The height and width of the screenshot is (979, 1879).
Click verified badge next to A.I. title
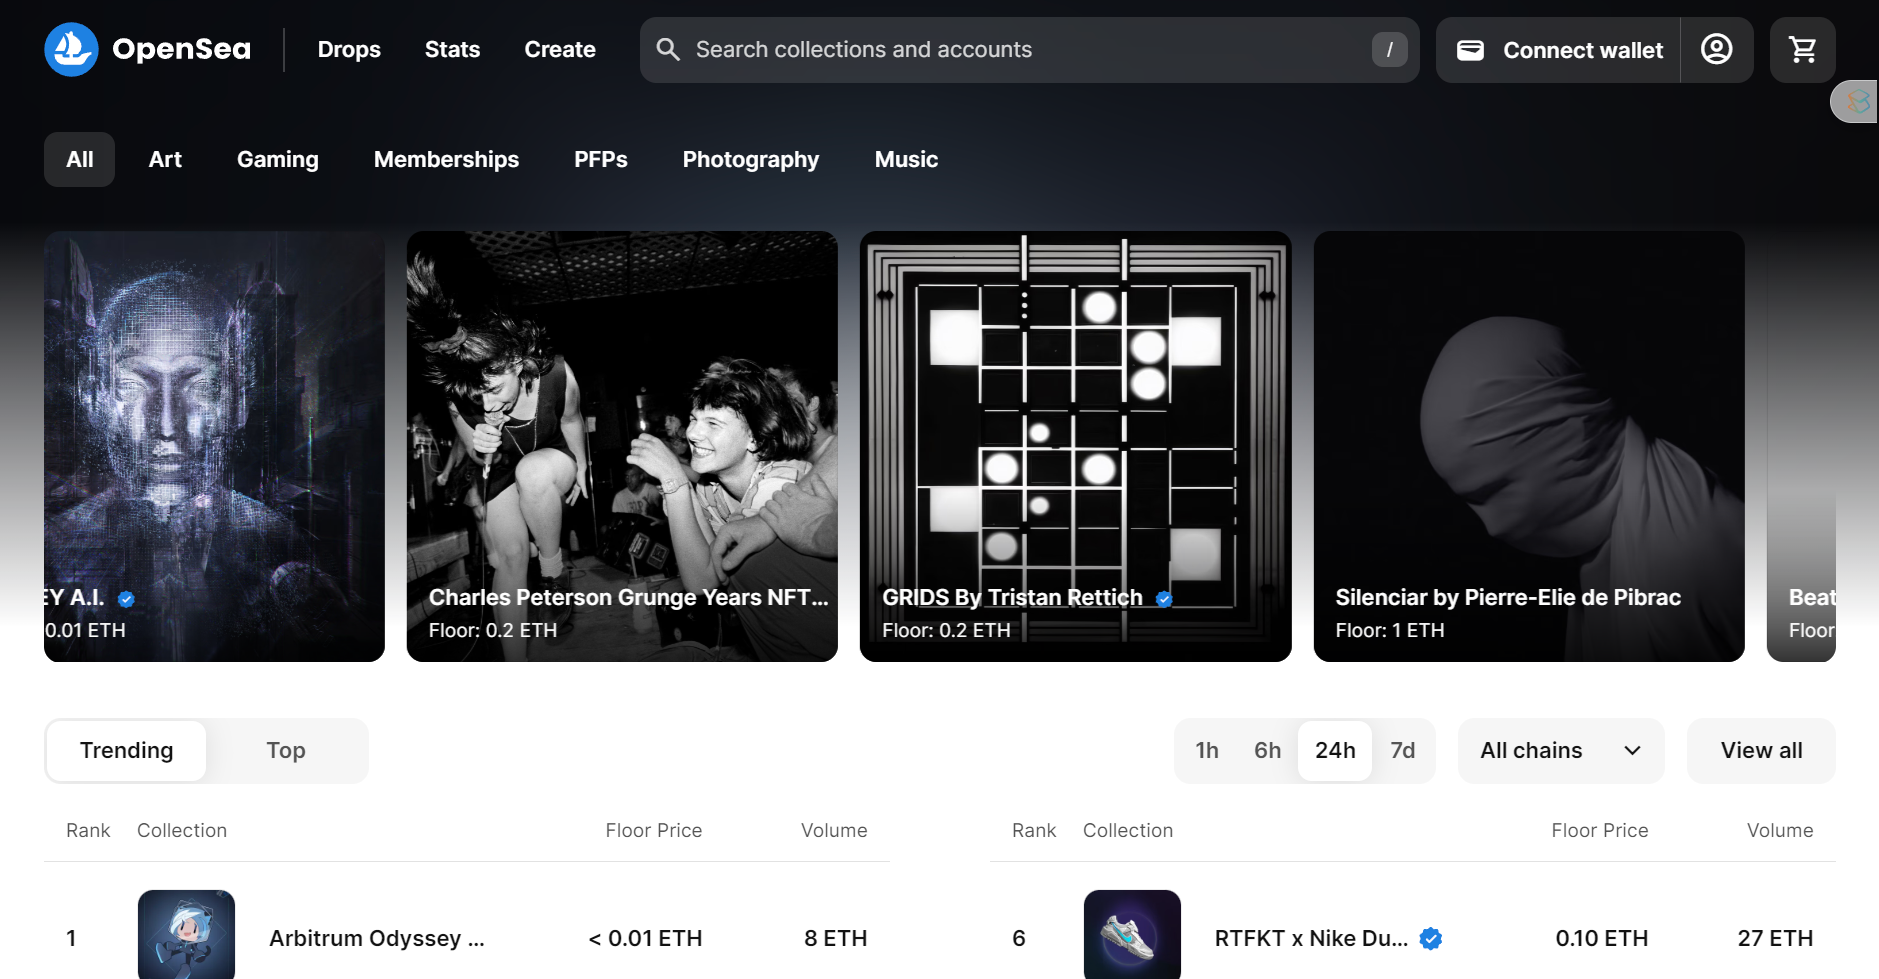tap(126, 599)
